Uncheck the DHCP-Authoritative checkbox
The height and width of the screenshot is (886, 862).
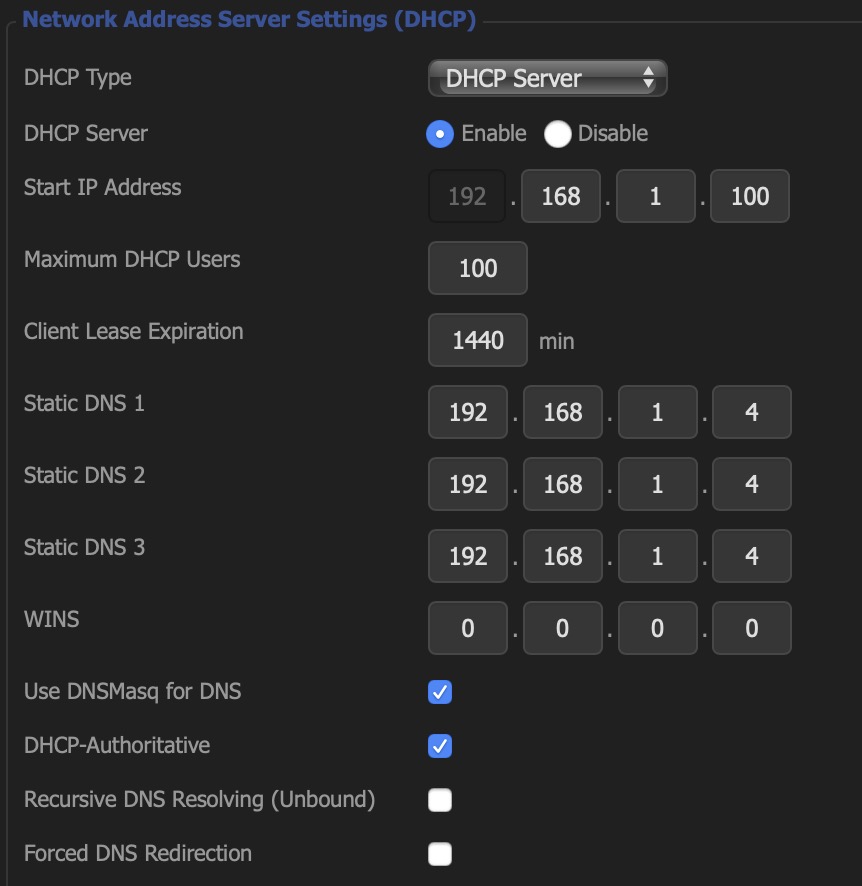point(440,746)
